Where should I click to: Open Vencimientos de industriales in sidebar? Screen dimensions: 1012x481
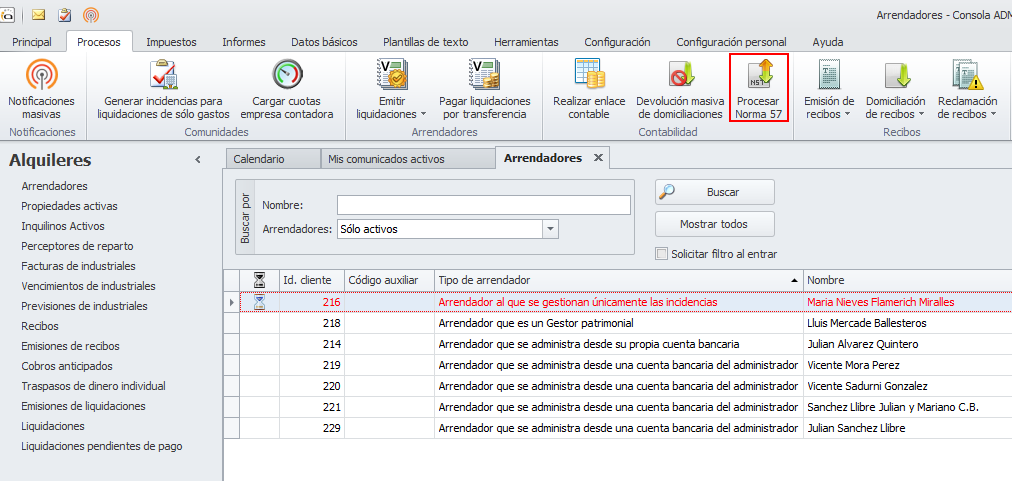click(x=88, y=286)
